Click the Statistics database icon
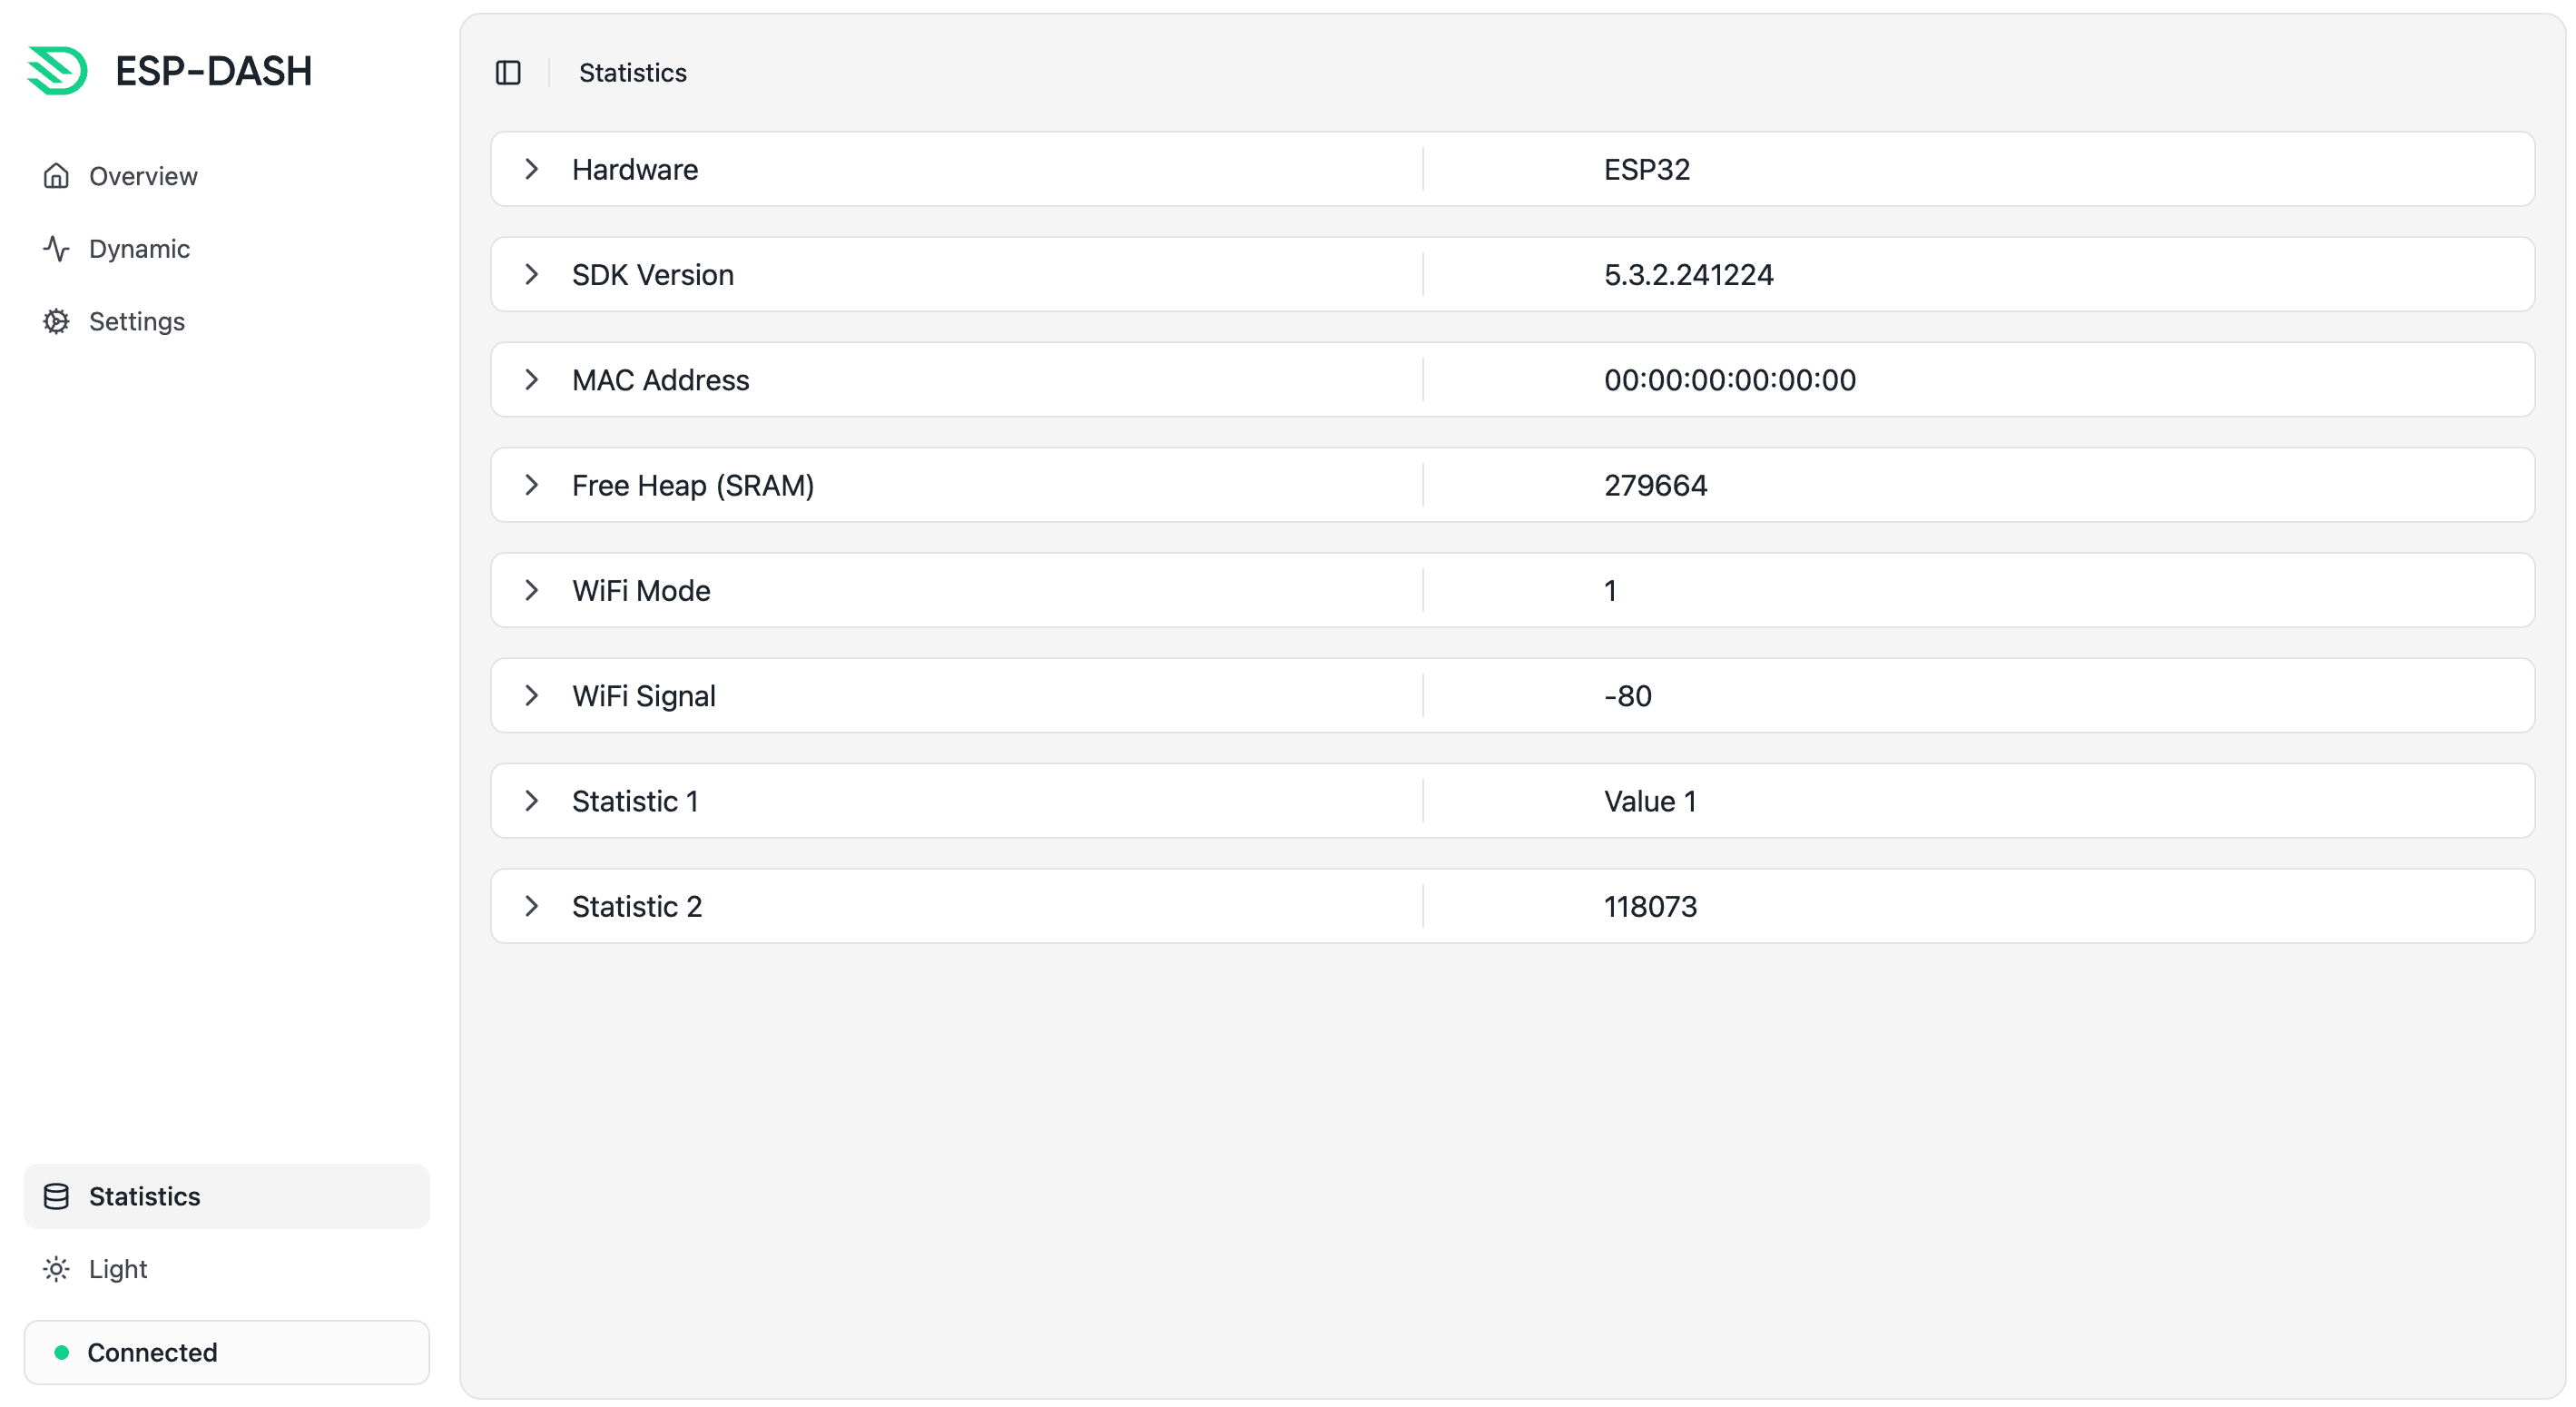The height and width of the screenshot is (1407, 2576). coord(56,1196)
